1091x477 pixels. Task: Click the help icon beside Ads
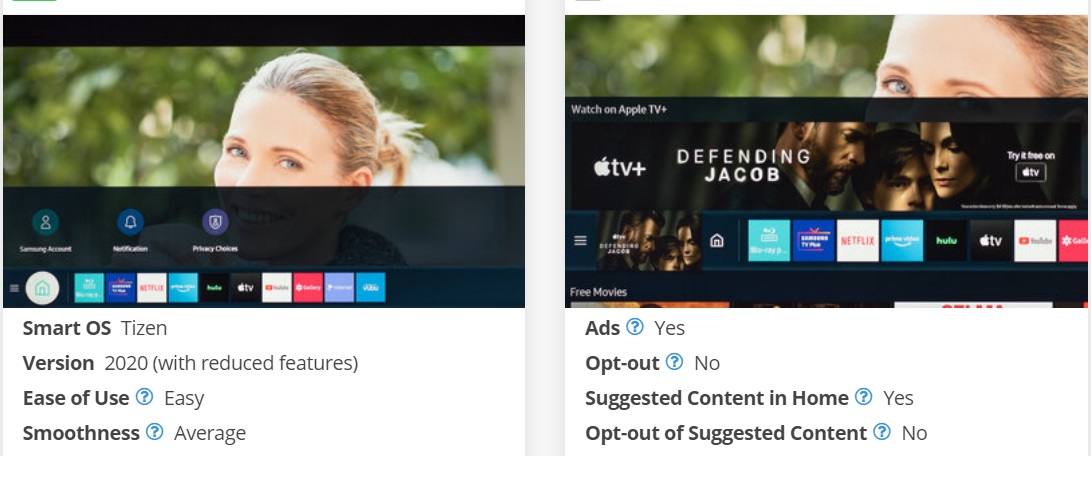(635, 327)
